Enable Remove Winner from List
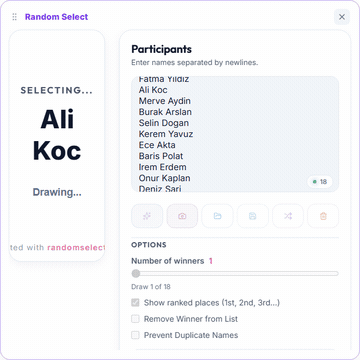This screenshot has width=360, height=360. (135, 319)
